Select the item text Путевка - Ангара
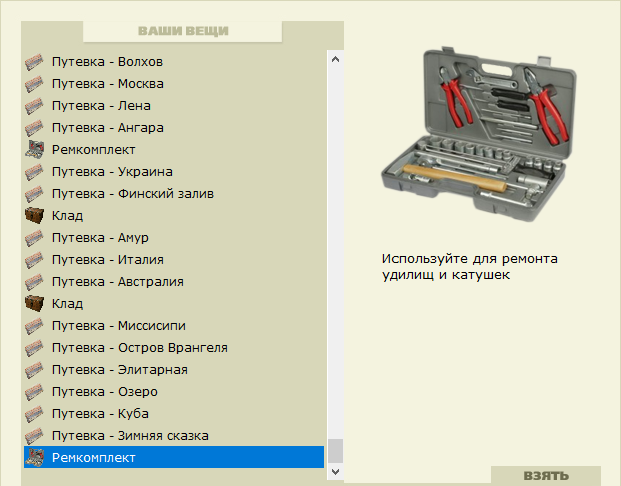Image resolution: width=621 pixels, height=486 pixels. (108, 128)
